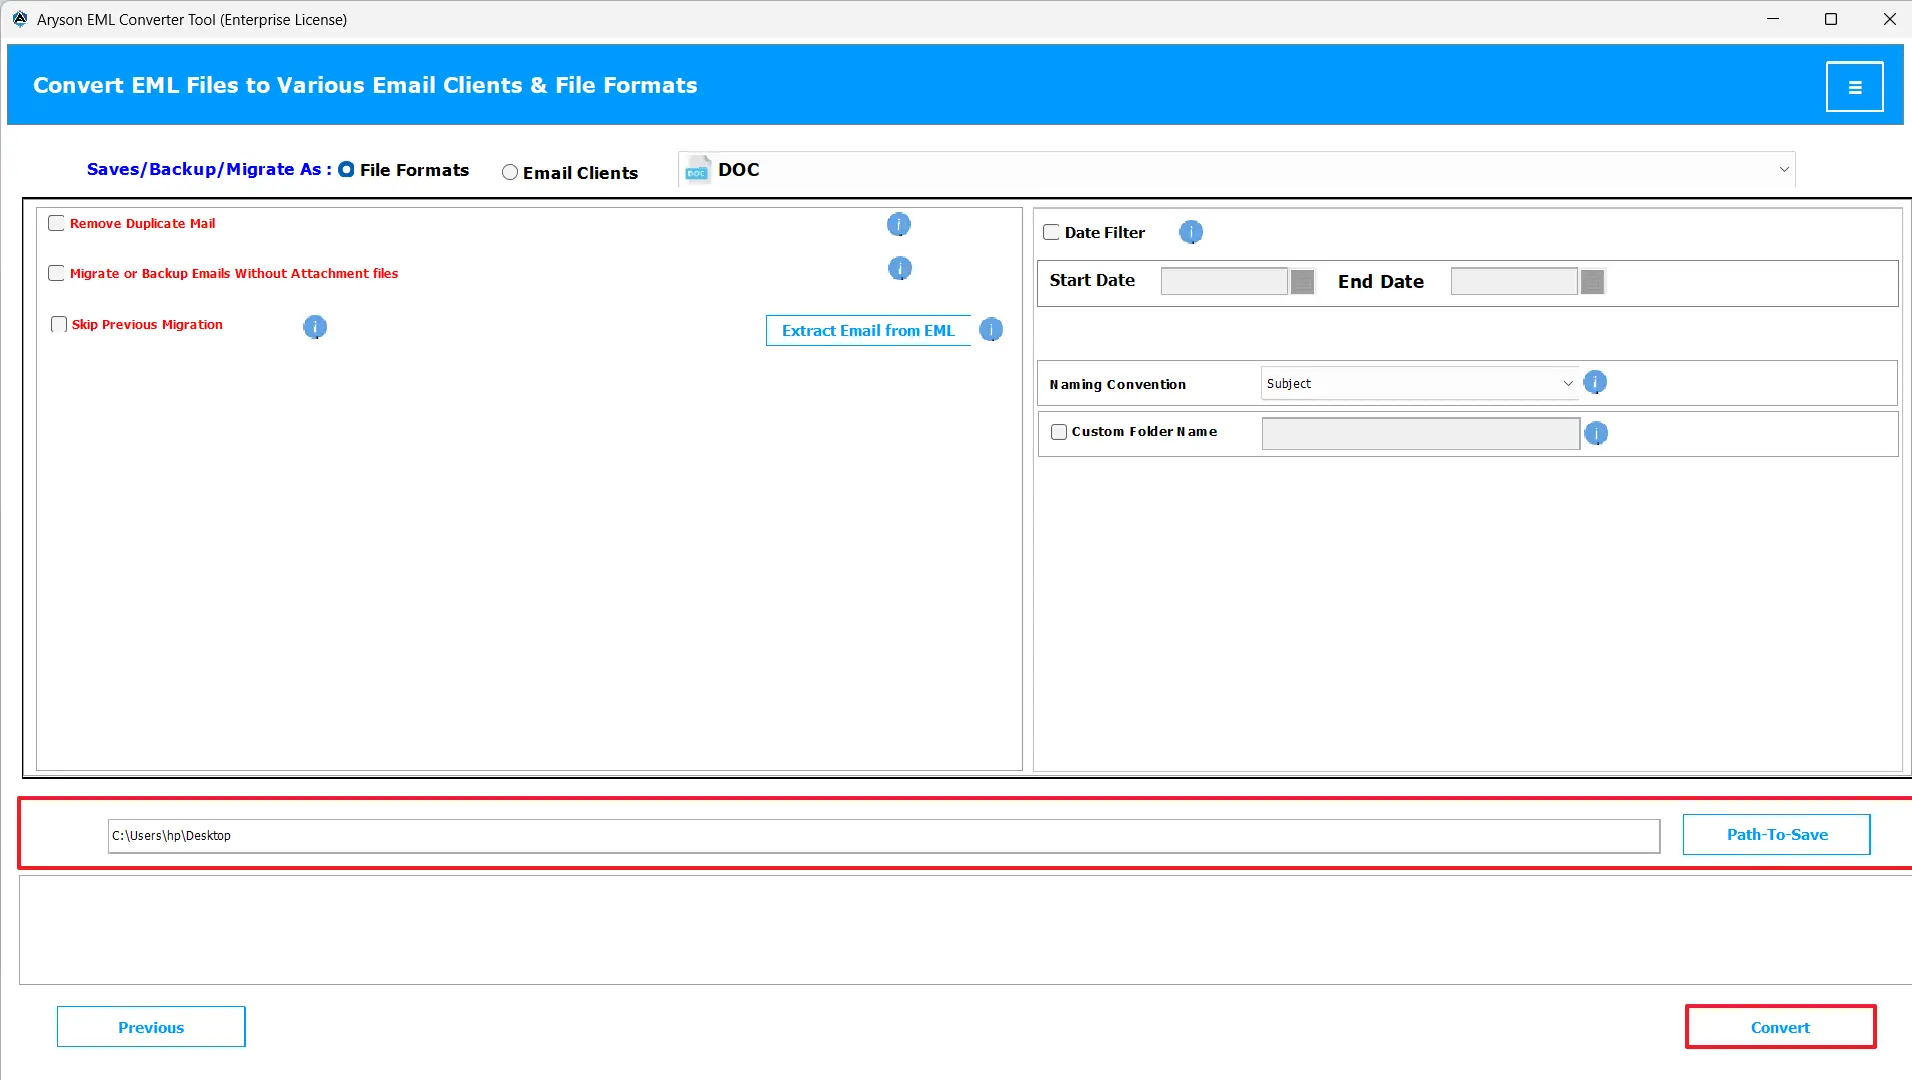Select the Email Clients radio button

click(510, 173)
